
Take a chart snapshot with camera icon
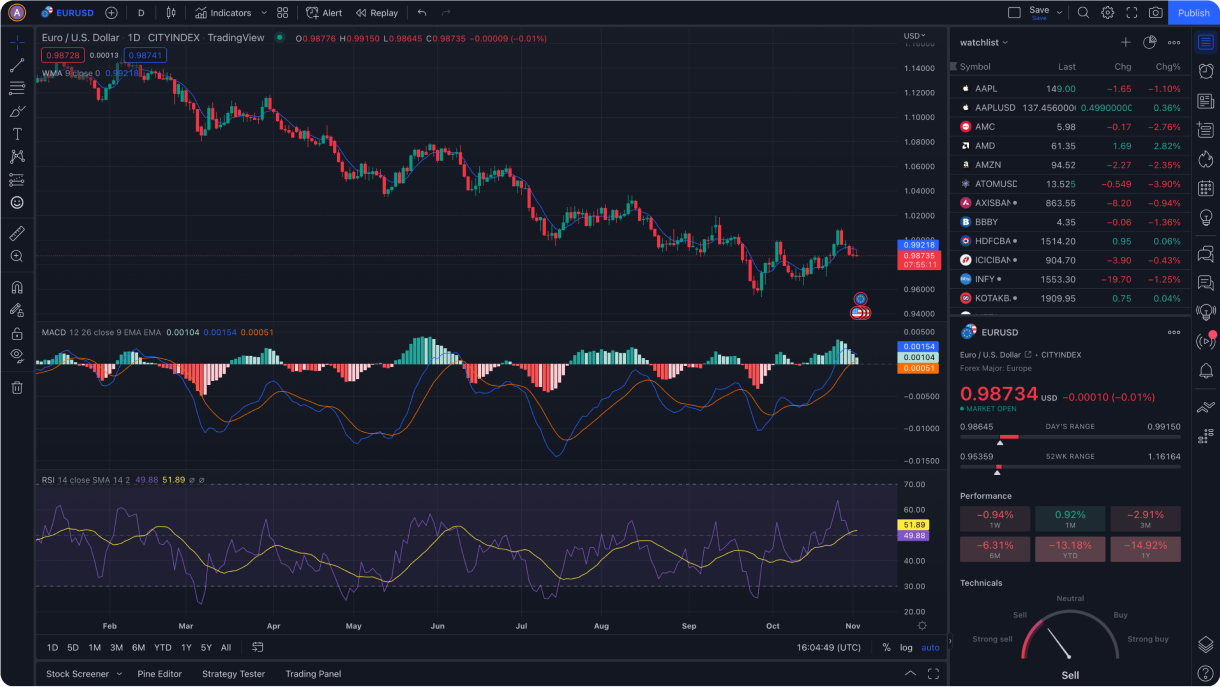coord(1156,13)
